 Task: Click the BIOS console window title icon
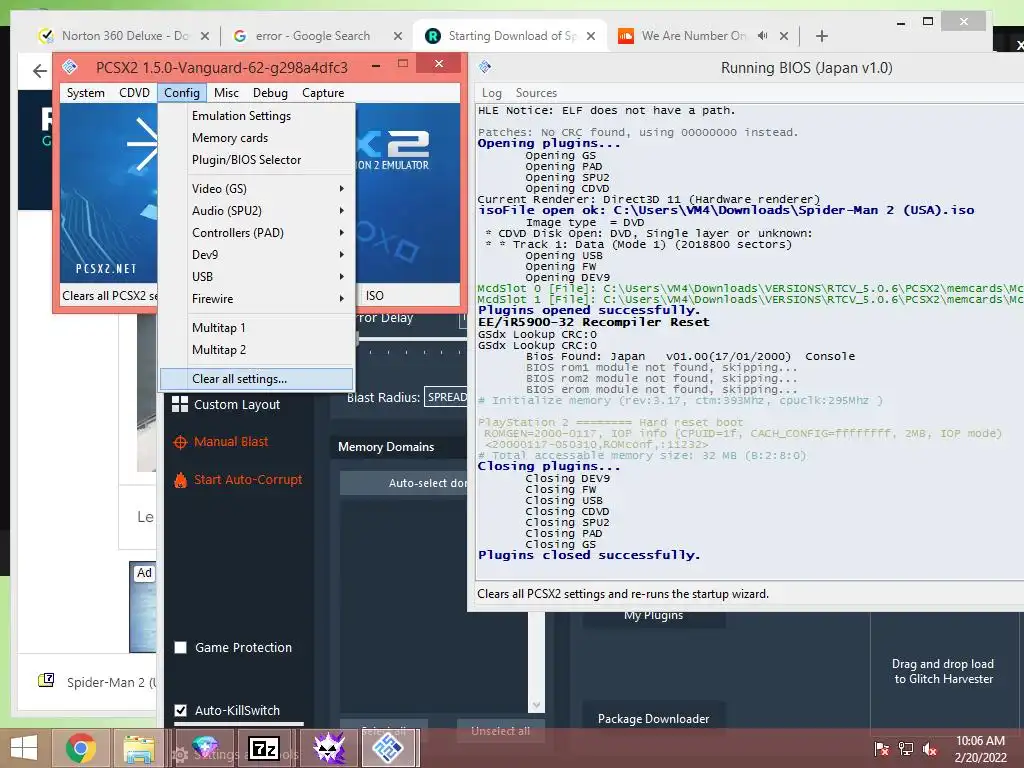click(485, 67)
